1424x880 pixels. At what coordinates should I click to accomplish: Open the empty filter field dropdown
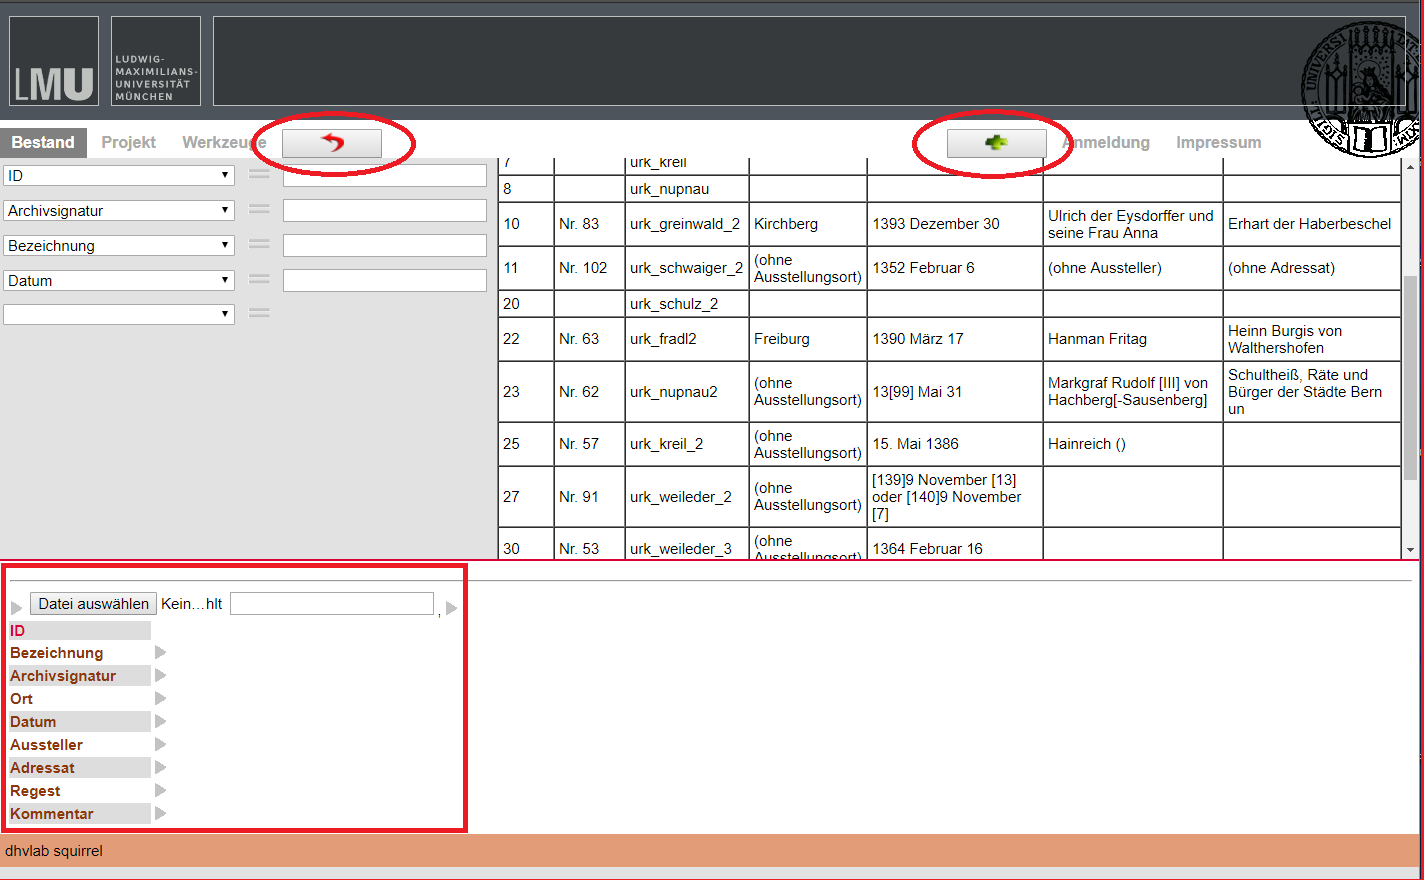point(119,314)
